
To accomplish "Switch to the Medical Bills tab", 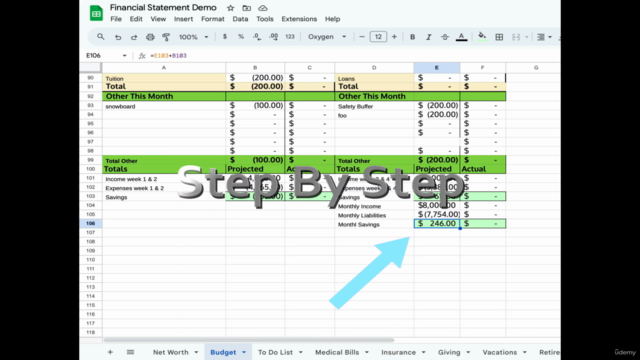I will coord(337,352).
